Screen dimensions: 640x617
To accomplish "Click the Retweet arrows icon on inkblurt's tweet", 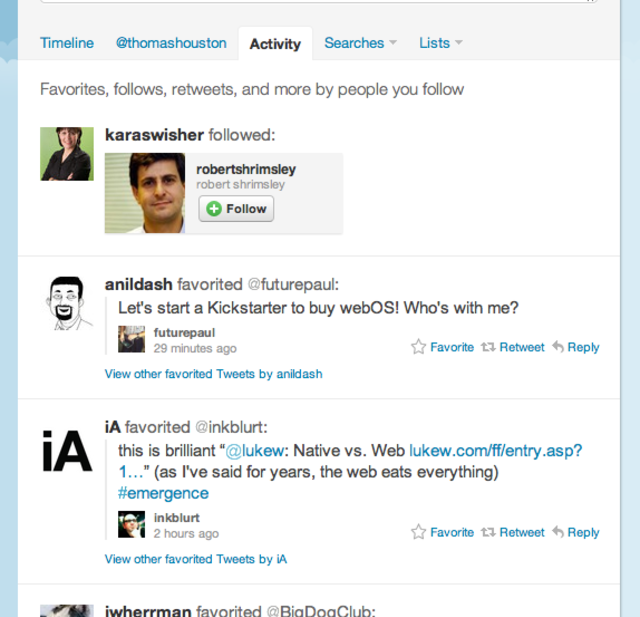I will [488, 532].
